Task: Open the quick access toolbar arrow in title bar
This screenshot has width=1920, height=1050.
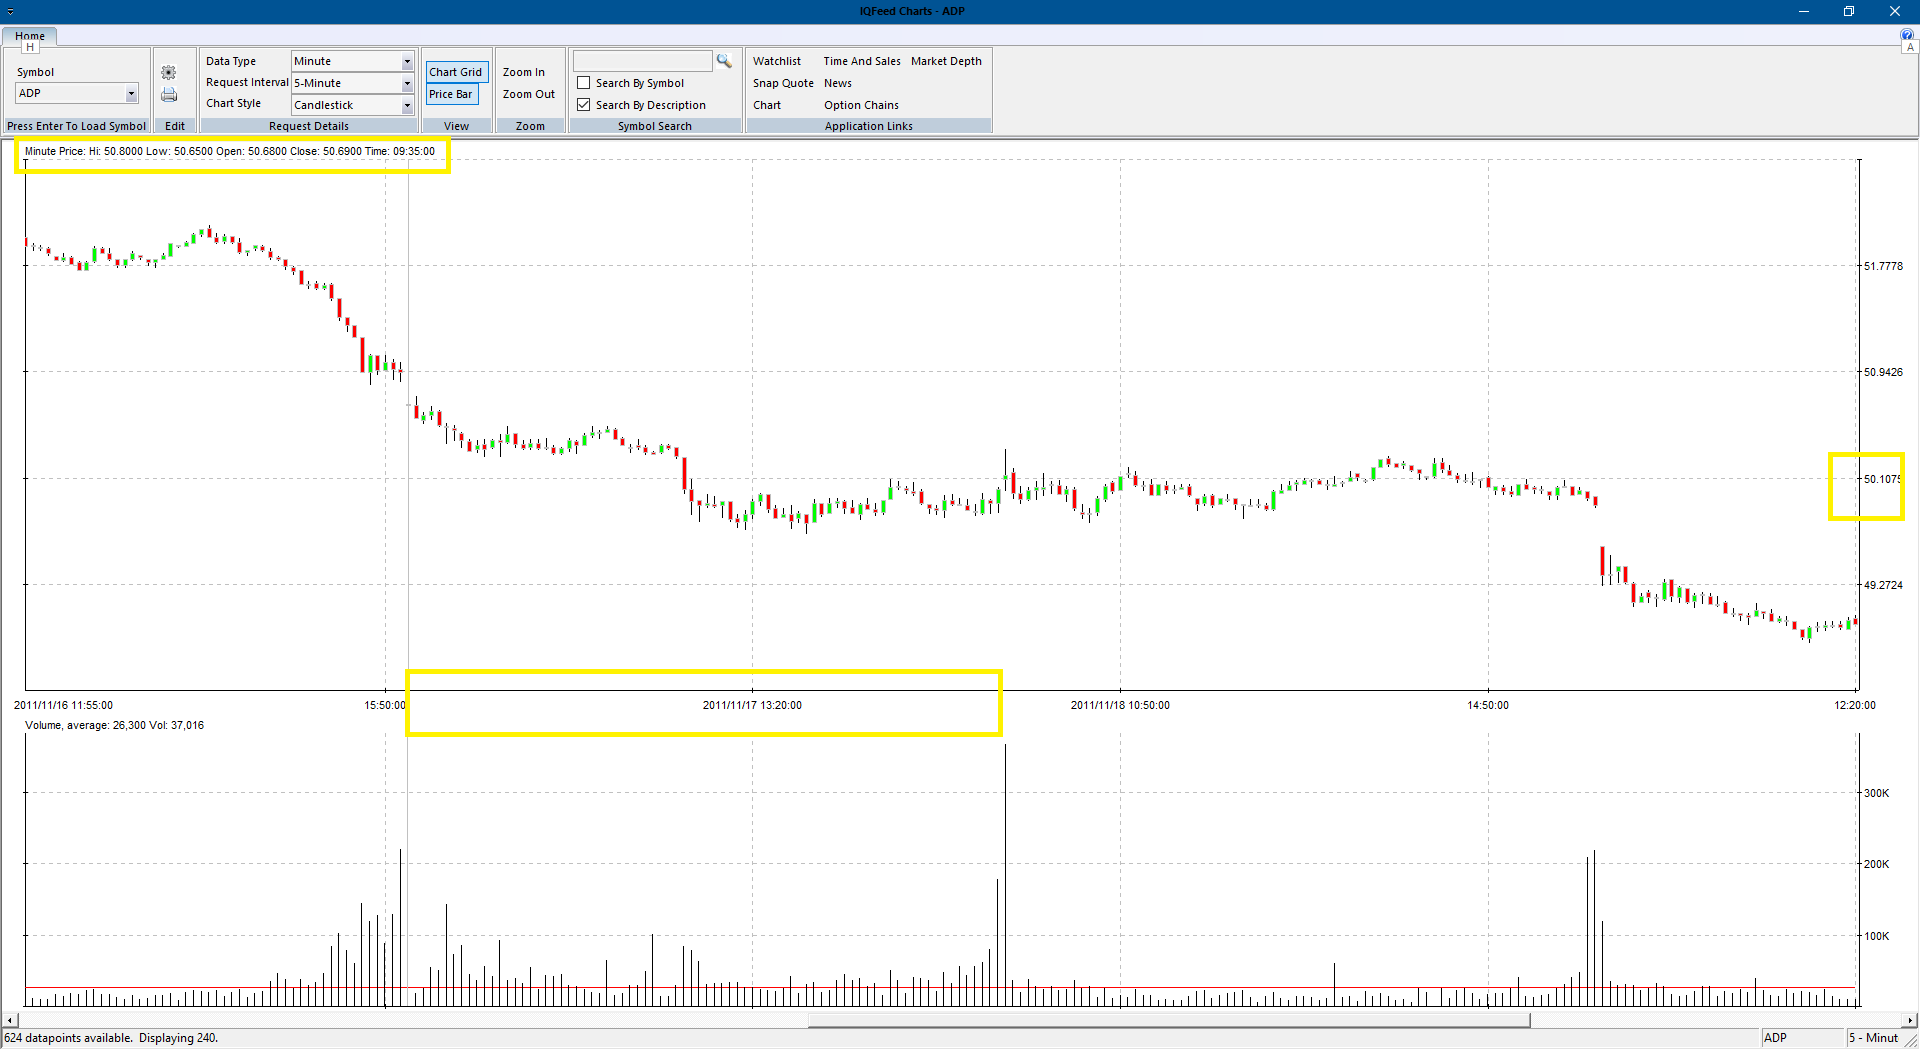Action: [10, 12]
